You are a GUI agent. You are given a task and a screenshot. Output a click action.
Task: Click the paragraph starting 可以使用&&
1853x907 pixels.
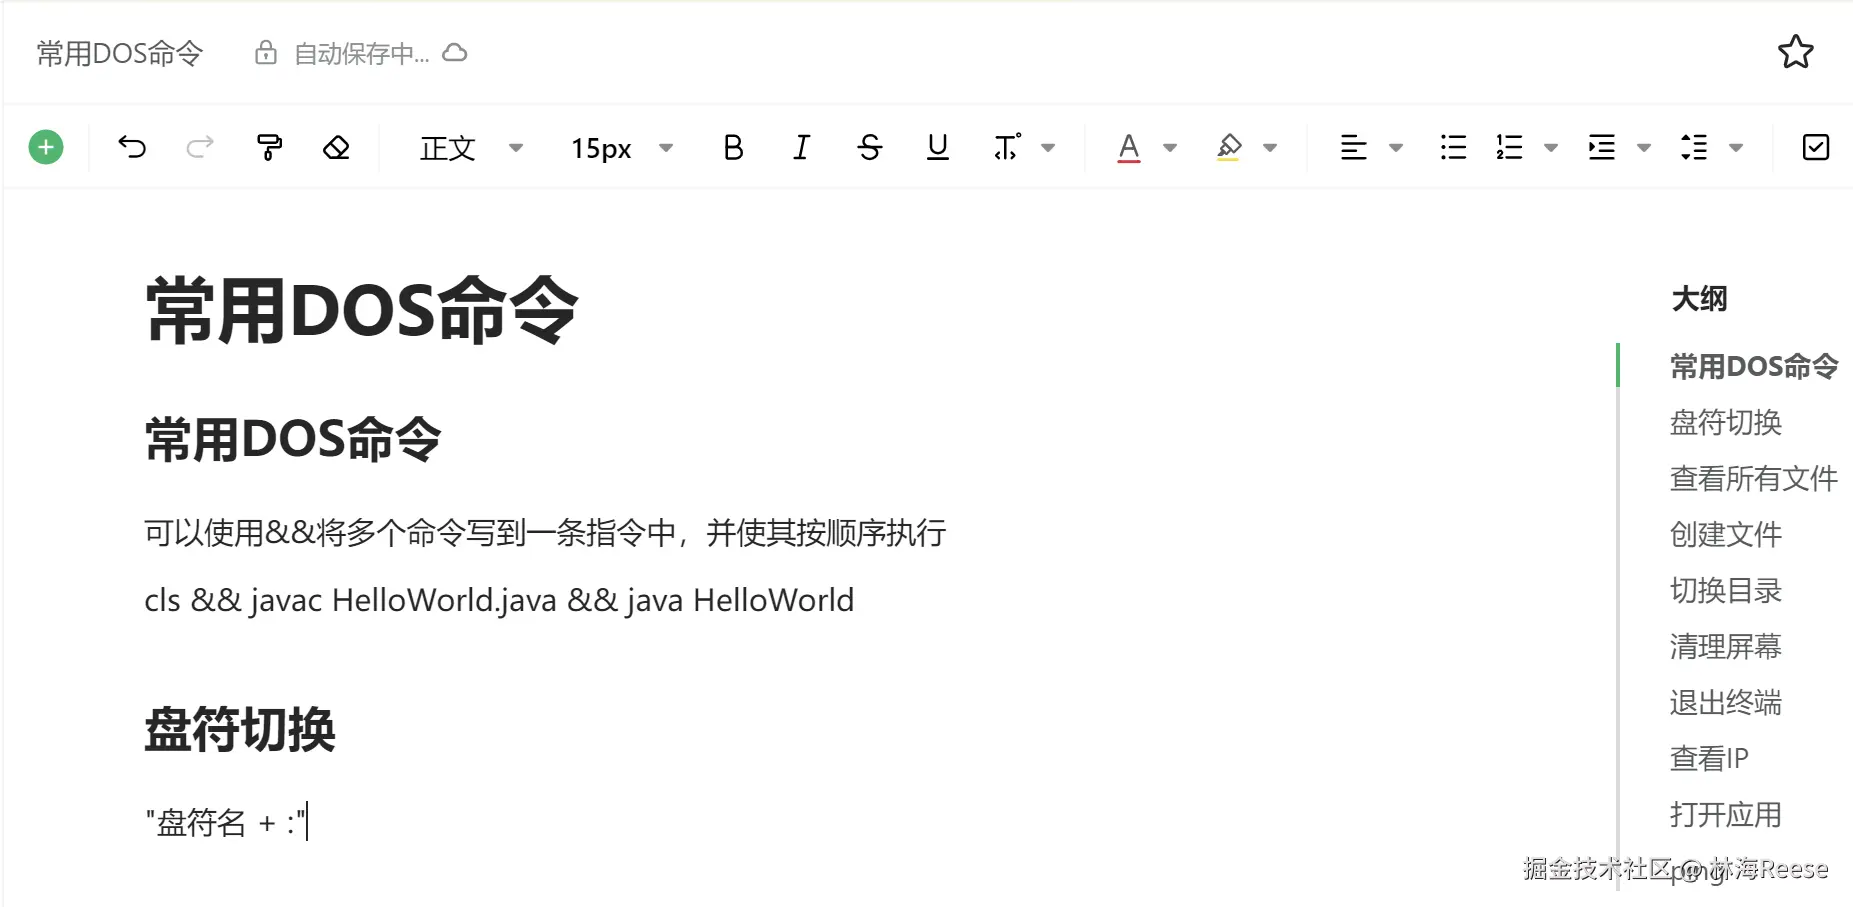tap(545, 532)
